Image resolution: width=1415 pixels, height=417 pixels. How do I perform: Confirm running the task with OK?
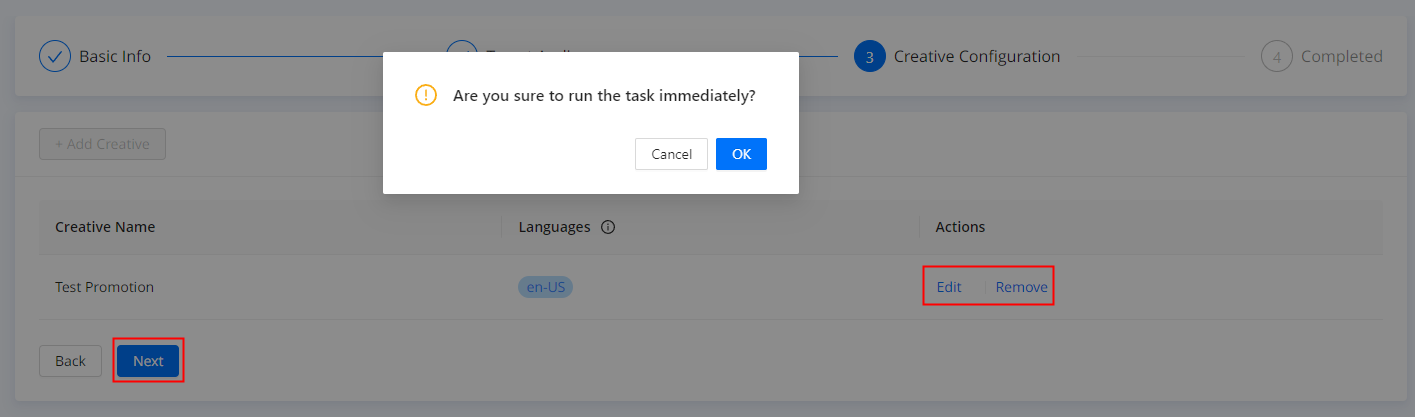pyautogui.click(x=741, y=154)
